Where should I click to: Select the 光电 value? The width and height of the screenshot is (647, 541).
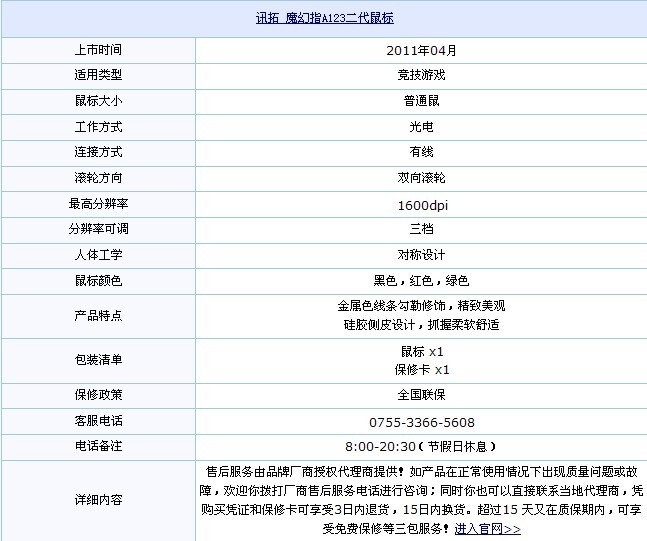[x=421, y=127]
